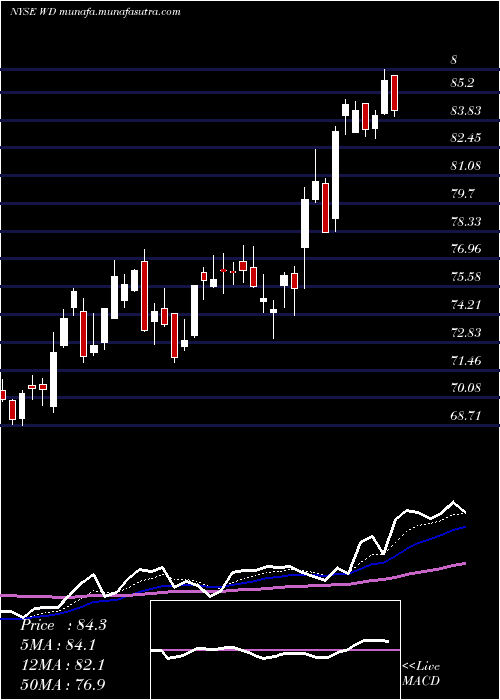
Task: Click the last red candlestick at the chart top
Action: click(x=394, y=93)
